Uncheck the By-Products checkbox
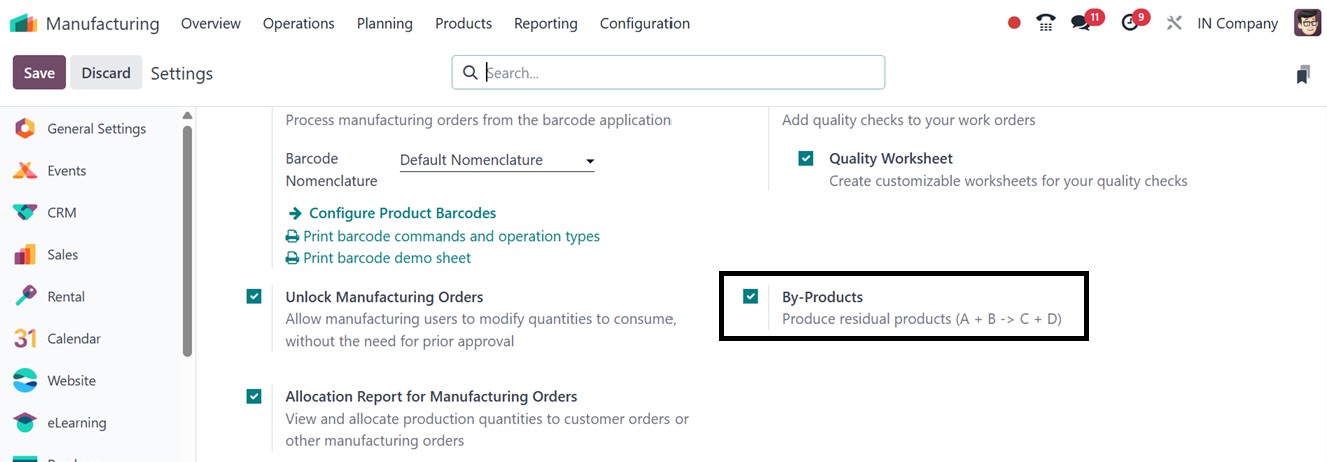 [751, 296]
